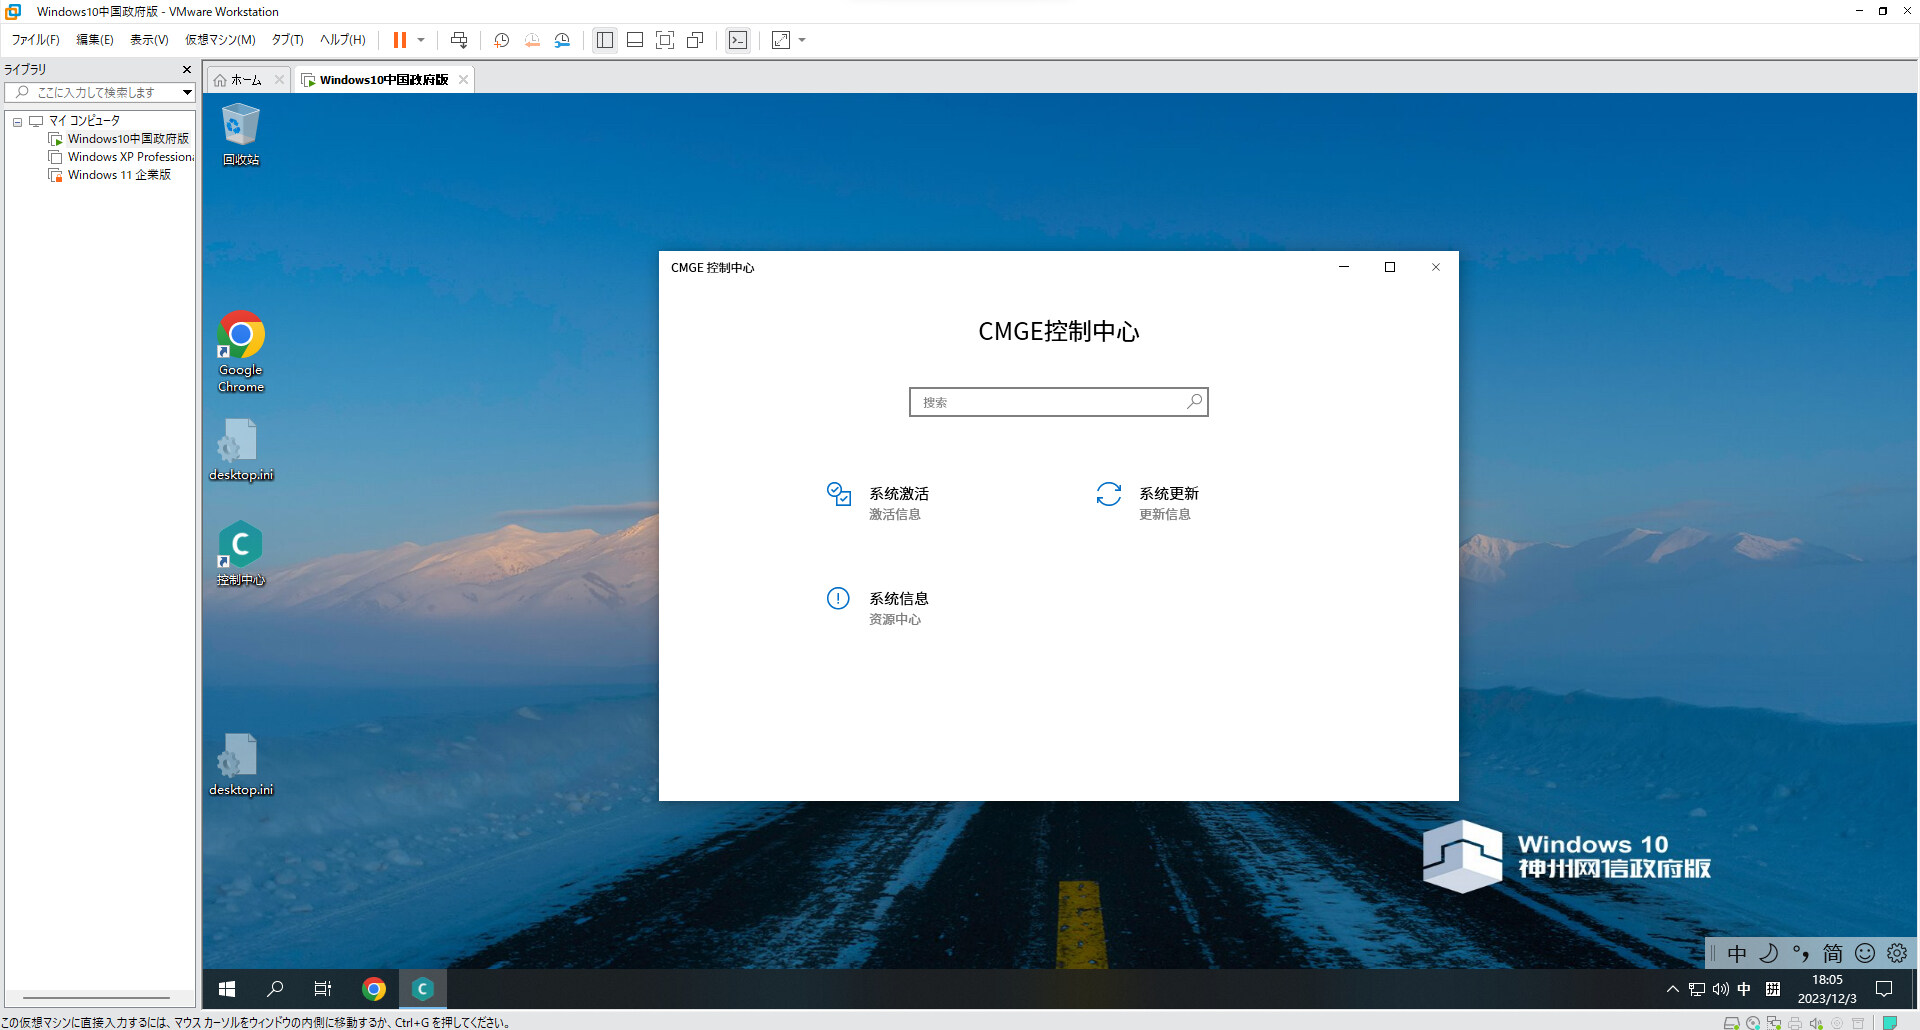Open the dropdown next to the pause button
The height and width of the screenshot is (1030, 1920).
[421, 40]
